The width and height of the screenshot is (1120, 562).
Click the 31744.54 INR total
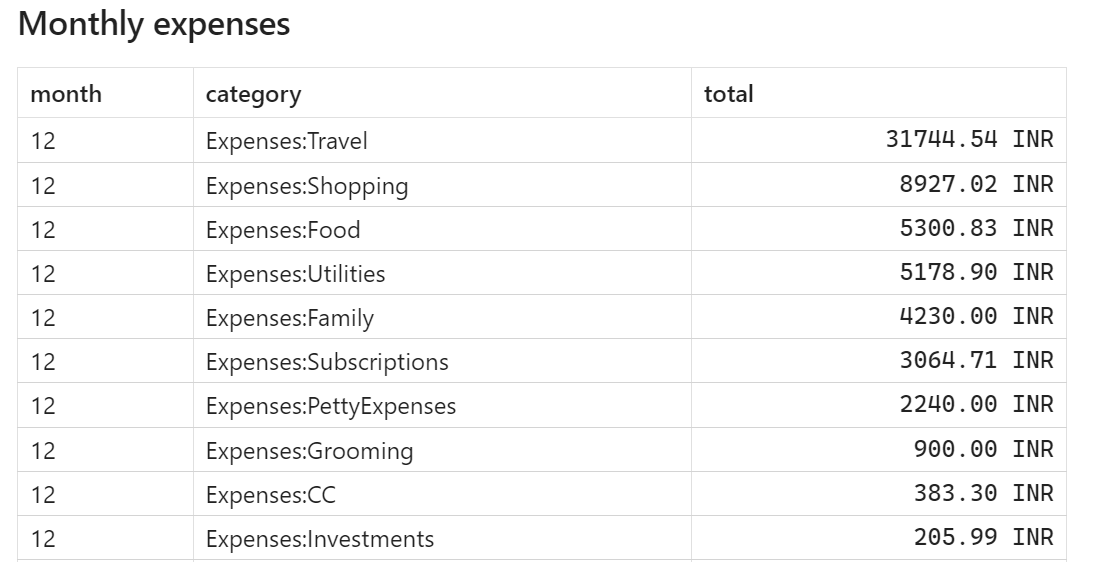point(969,140)
